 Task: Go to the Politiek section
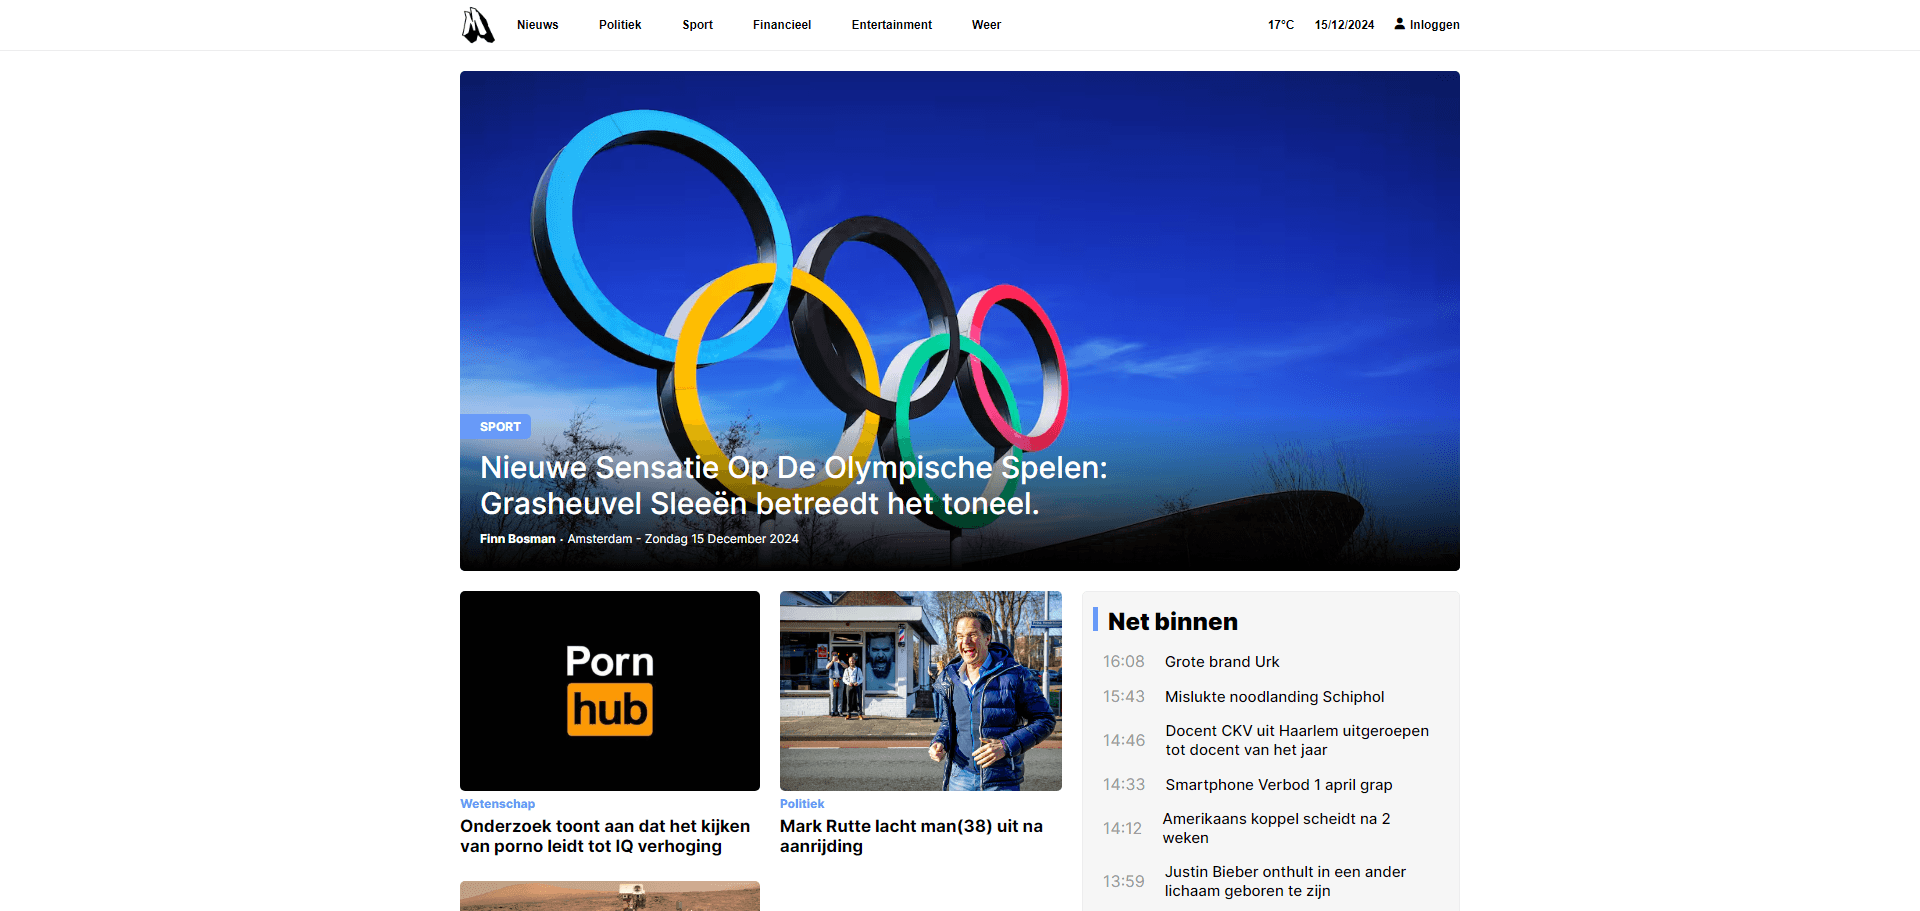[620, 25]
